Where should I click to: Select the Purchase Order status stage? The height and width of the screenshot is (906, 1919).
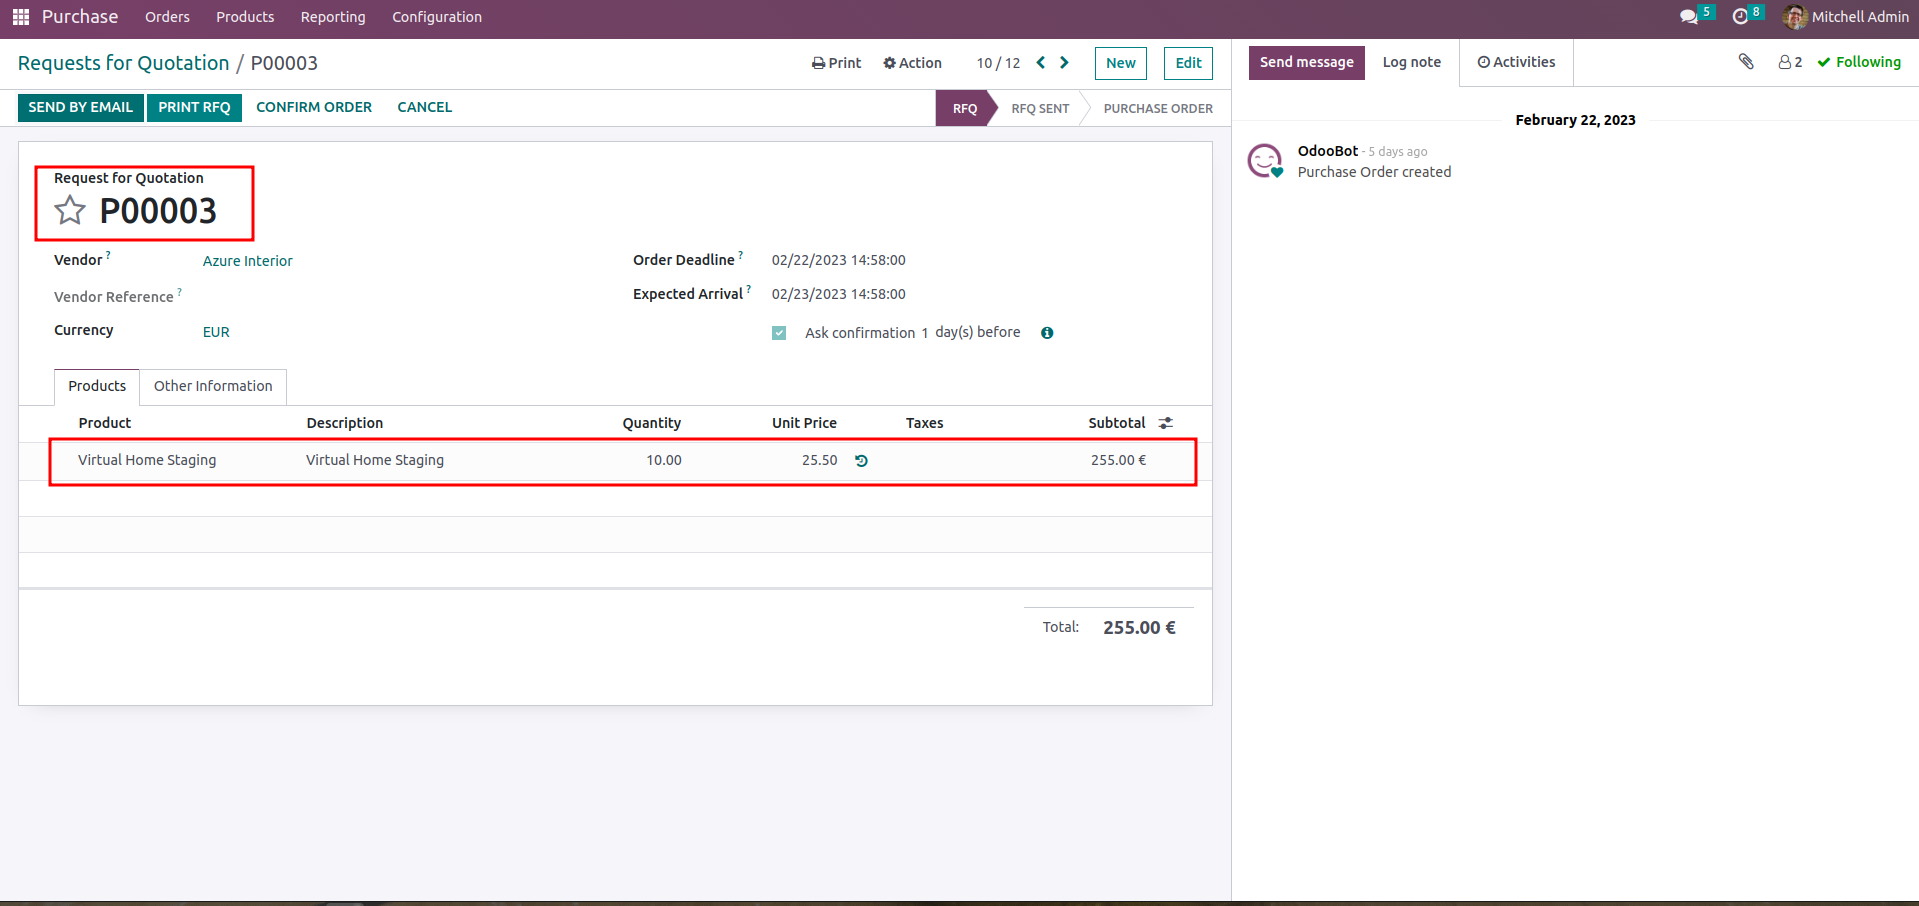pos(1158,108)
